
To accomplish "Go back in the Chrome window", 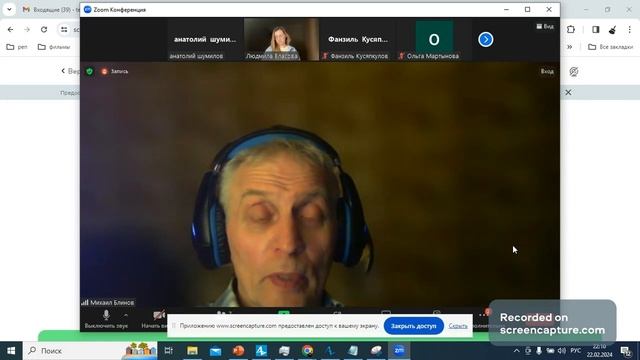I will click(x=11, y=29).
